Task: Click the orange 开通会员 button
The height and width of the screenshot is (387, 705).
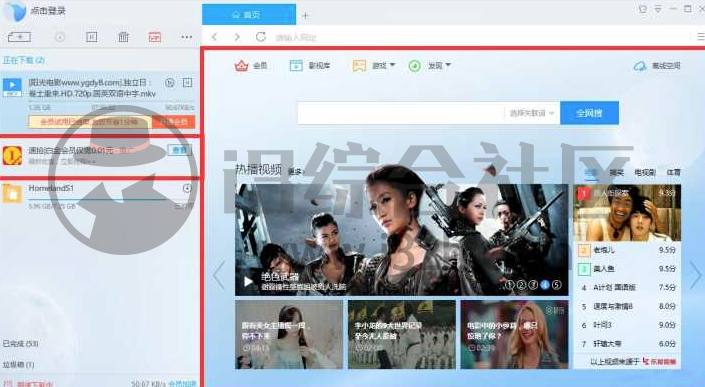Action: tap(174, 122)
